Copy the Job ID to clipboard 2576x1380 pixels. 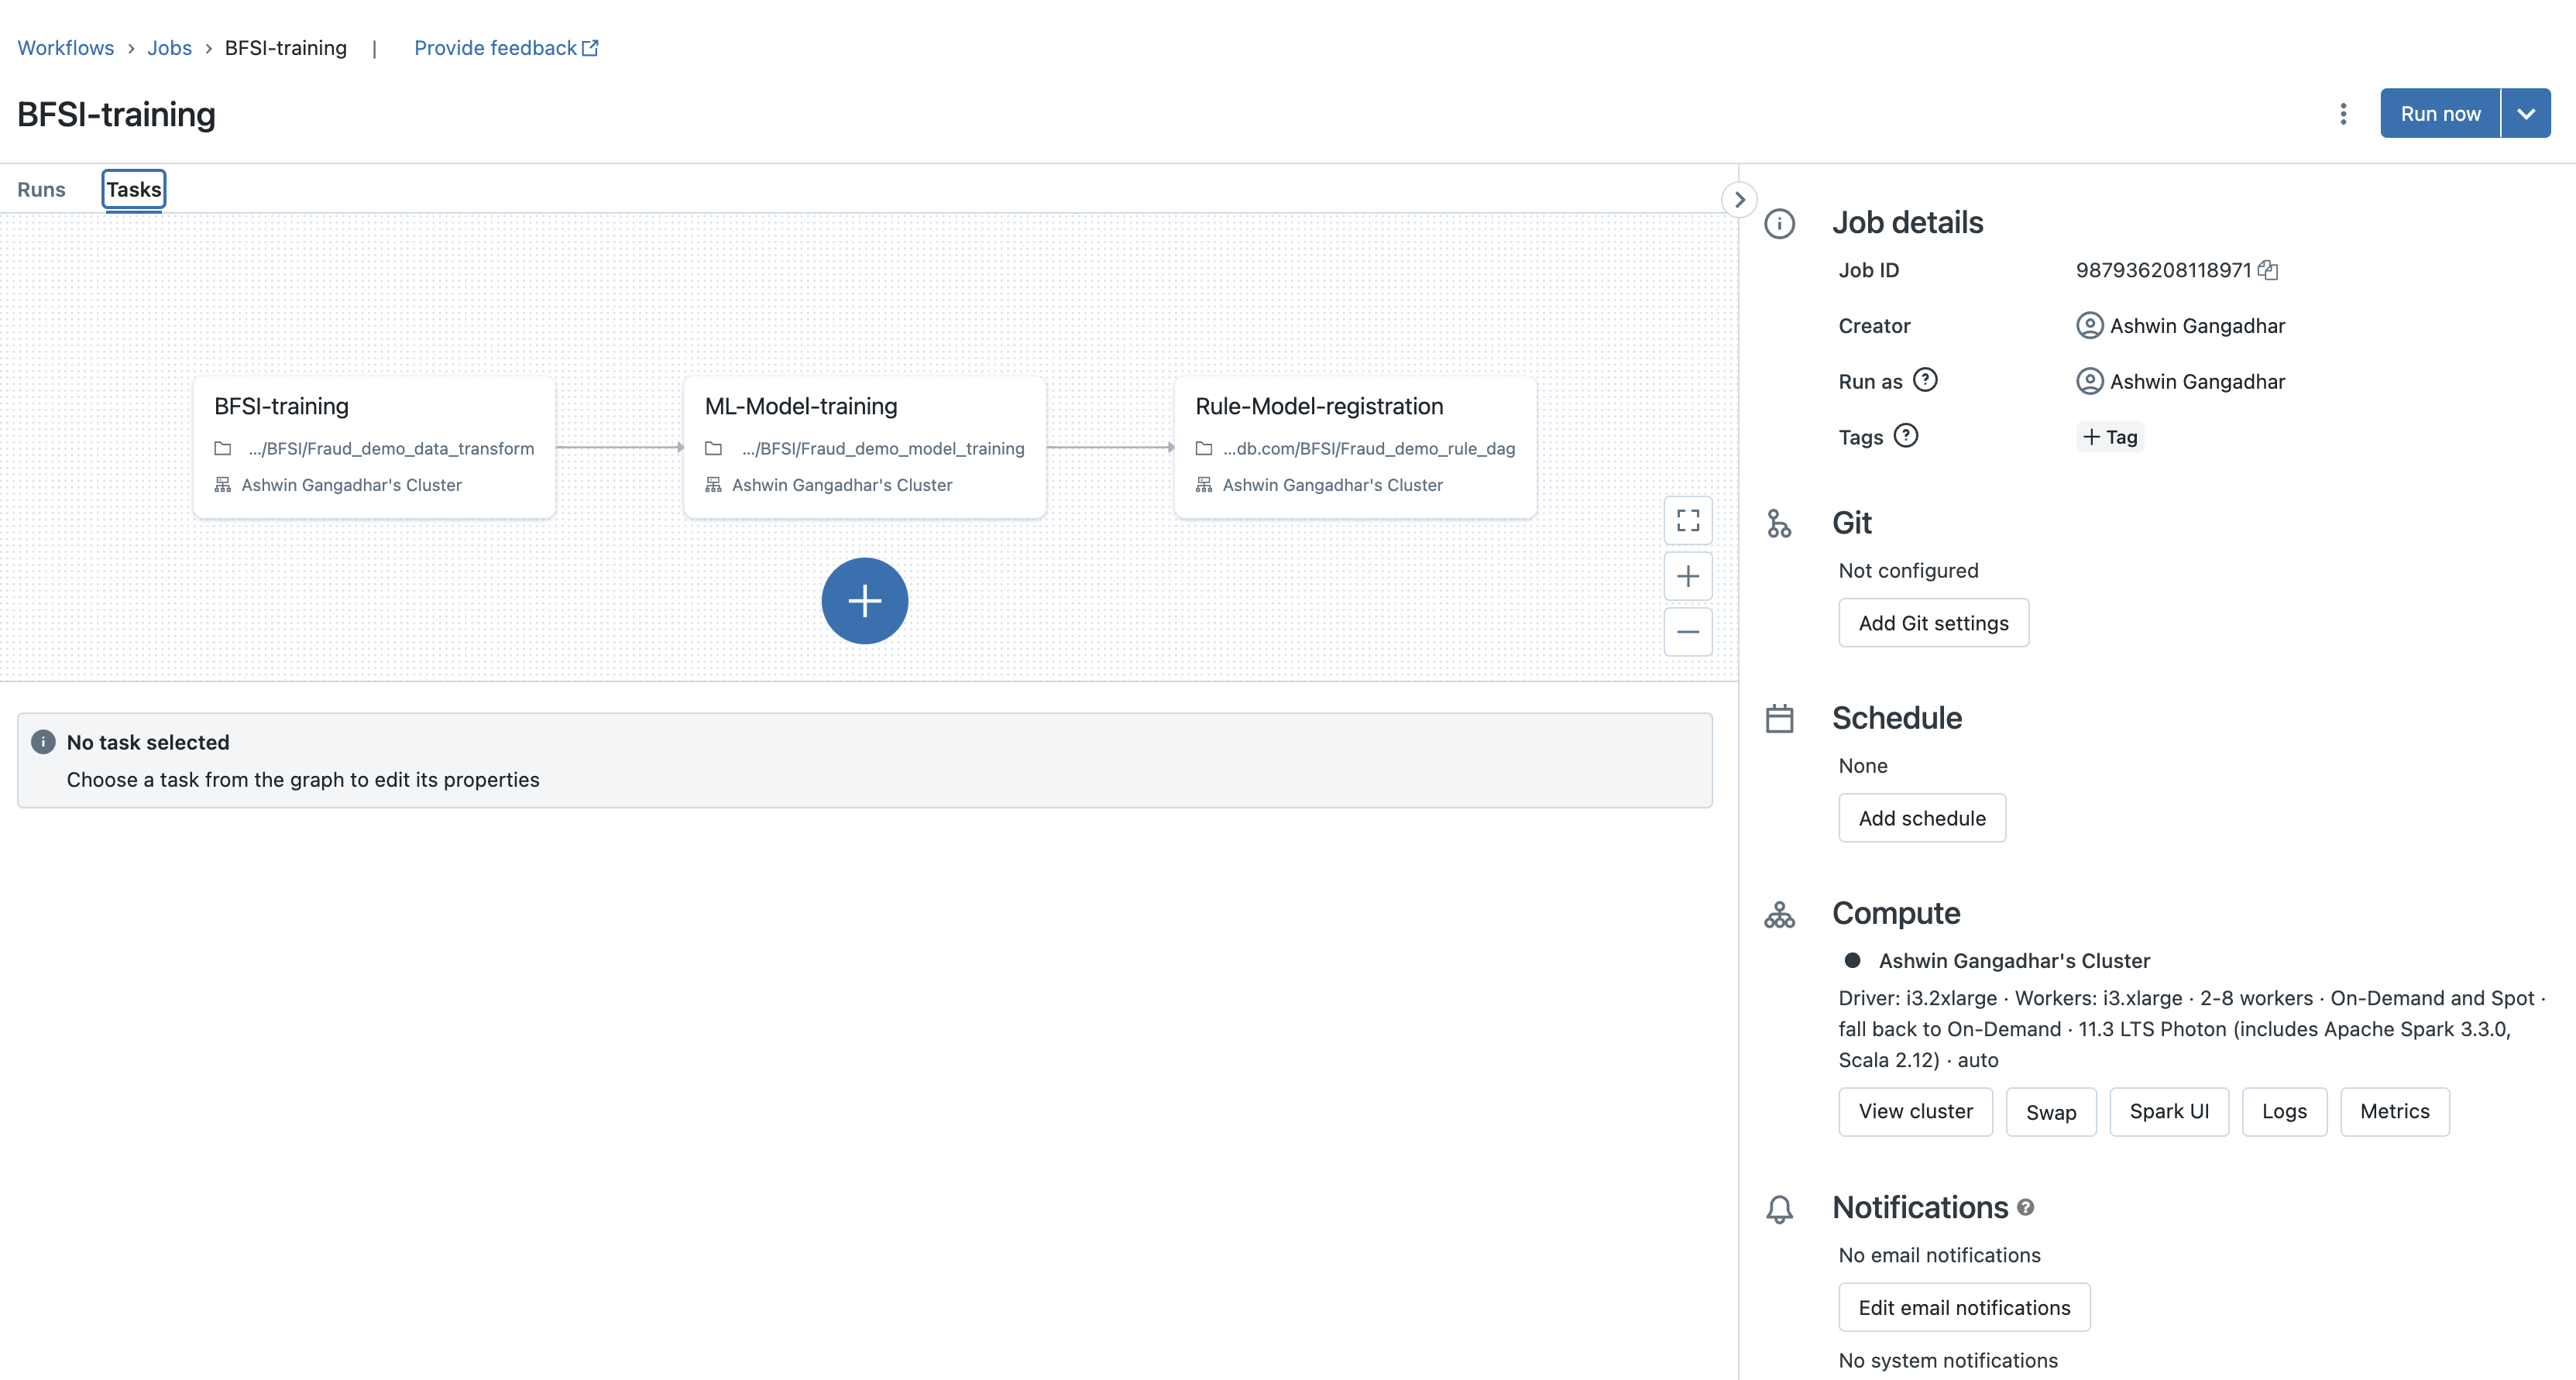click(x=2268, y=270)
